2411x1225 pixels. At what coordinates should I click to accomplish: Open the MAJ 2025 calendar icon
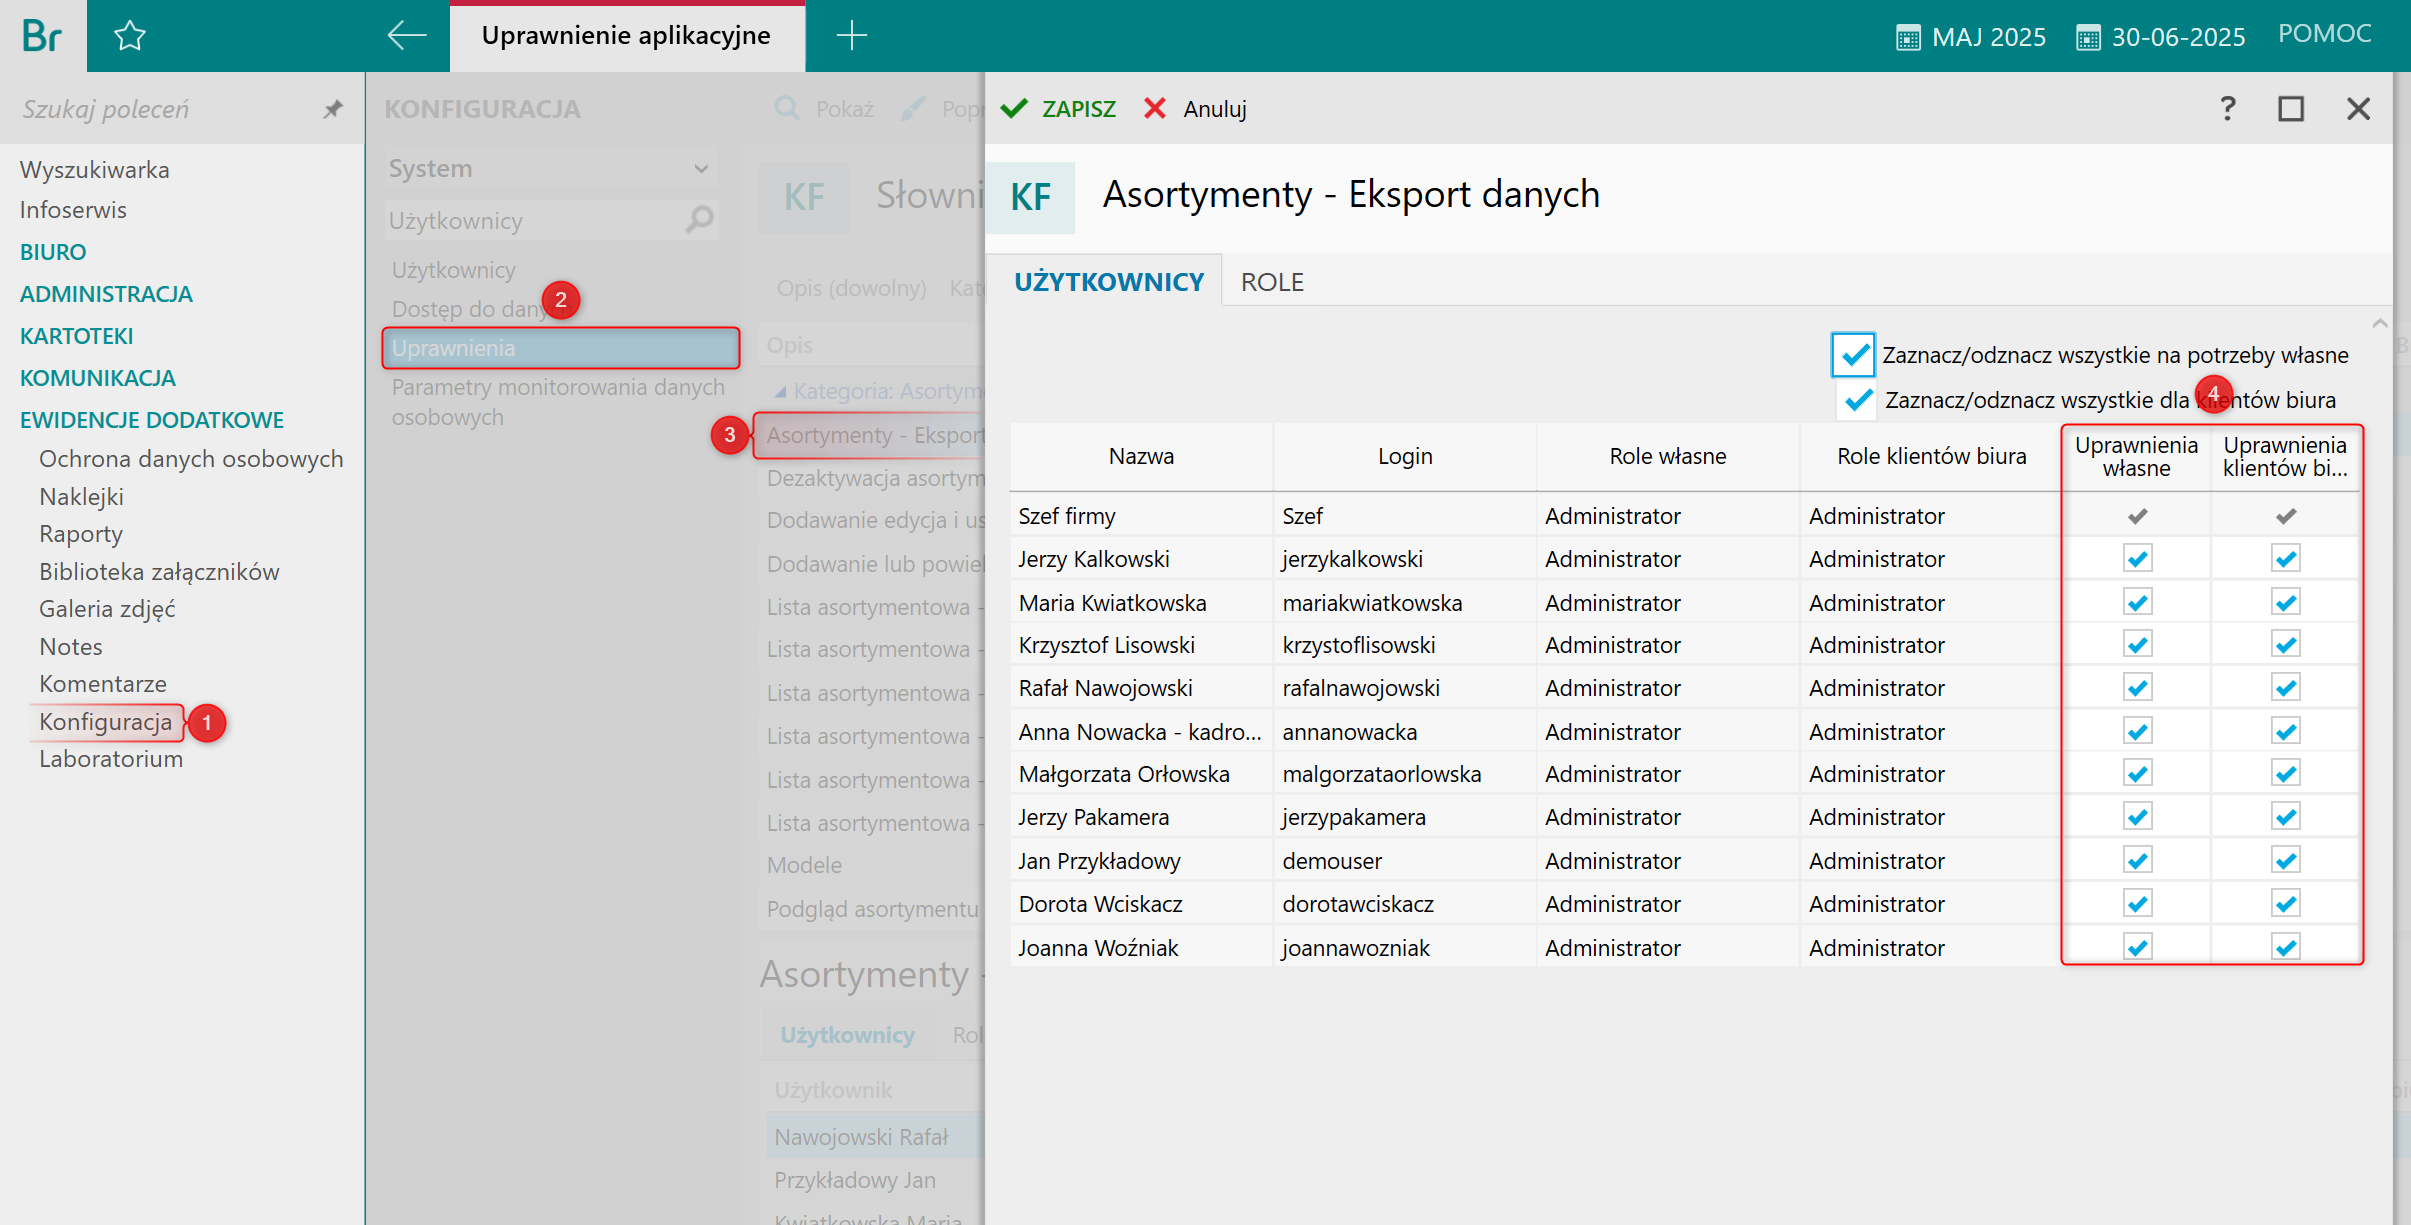pyautogui.click(x=1908, y=38)
